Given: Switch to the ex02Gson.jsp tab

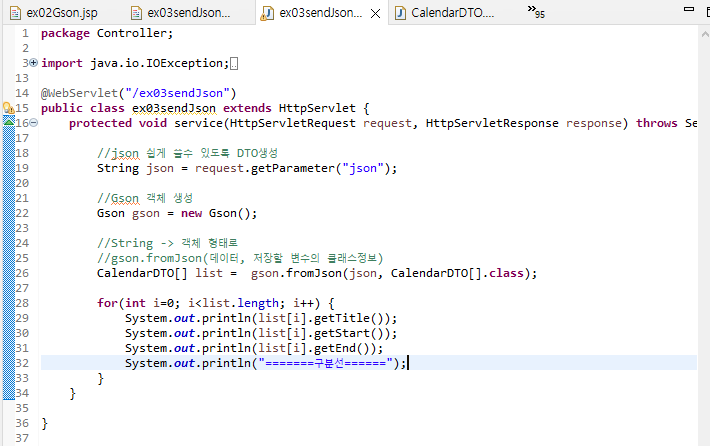Looking at the screenshot, I should click(62, 13).
